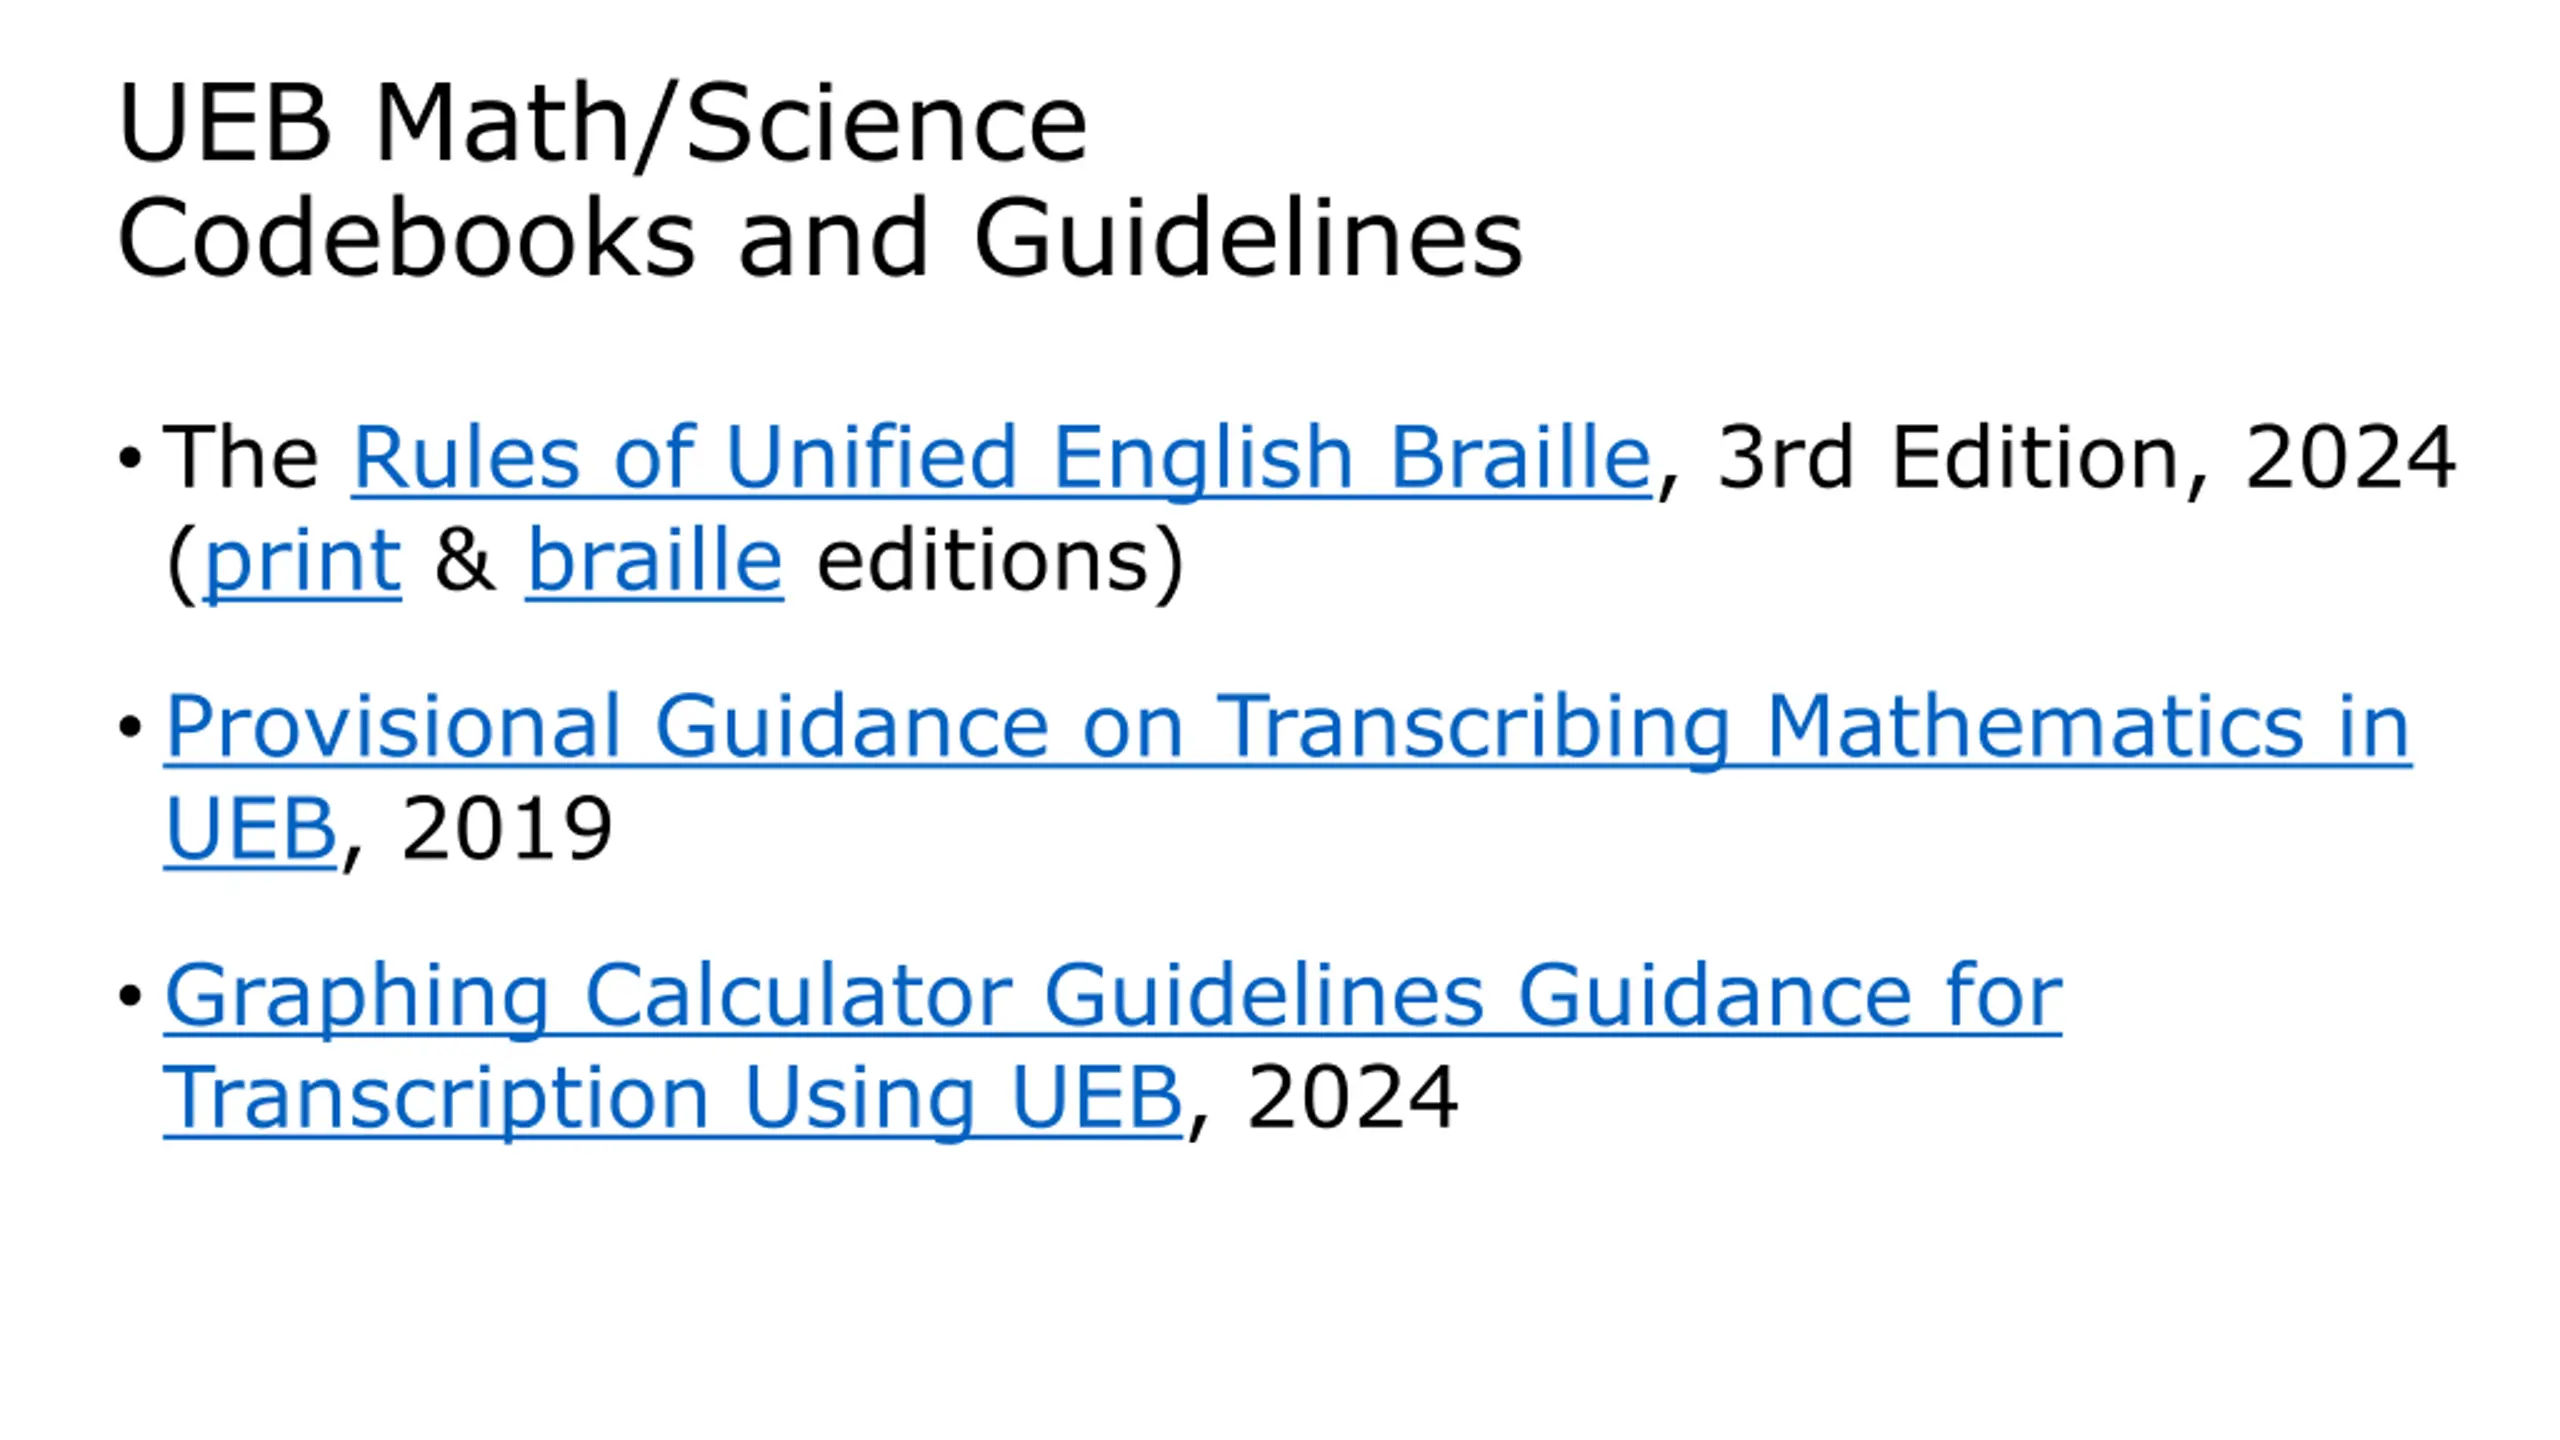Click the word Mathematics in the second link
This screenshot has height=1440, width=2560.
pyautogui.click(x=2035, y=727)
